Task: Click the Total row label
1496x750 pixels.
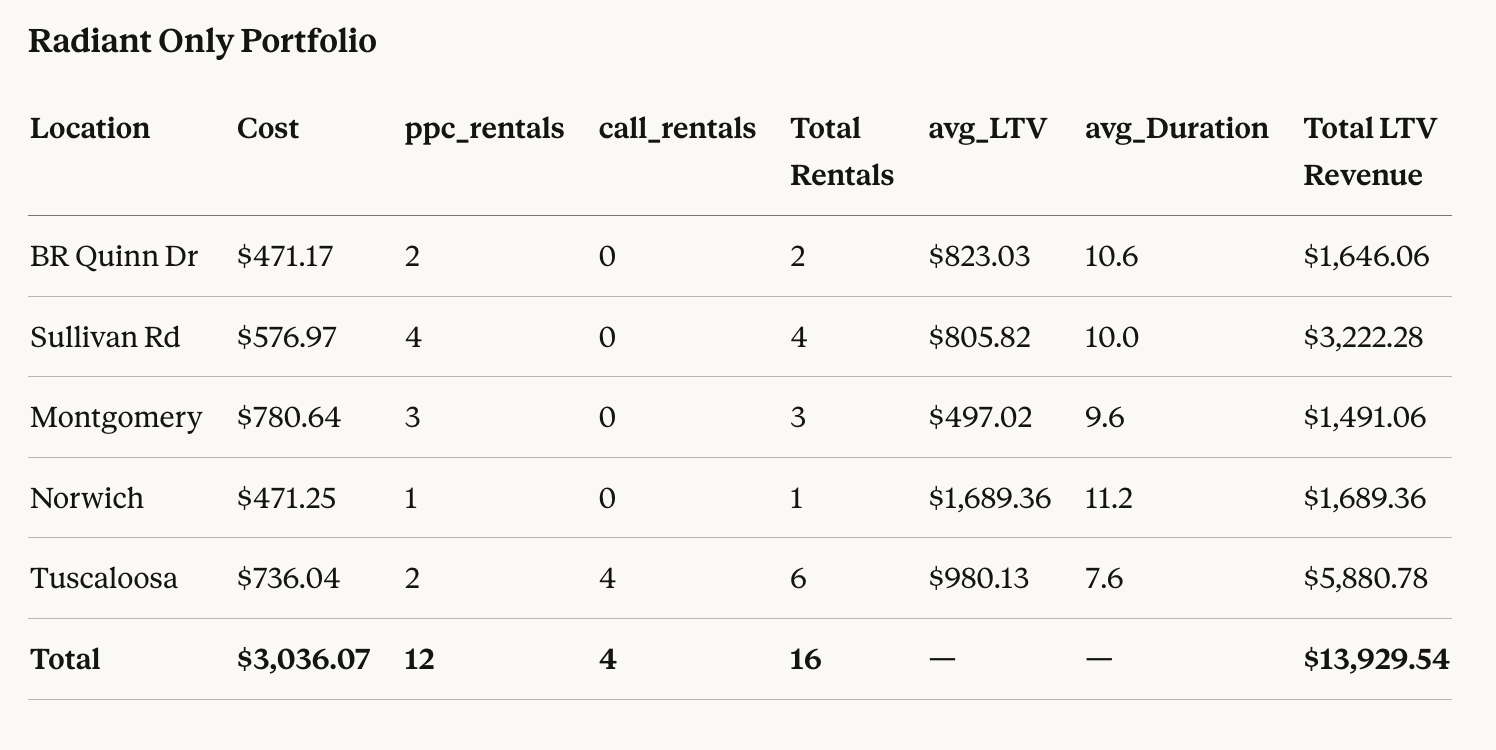Action: (x=65, y=659)
